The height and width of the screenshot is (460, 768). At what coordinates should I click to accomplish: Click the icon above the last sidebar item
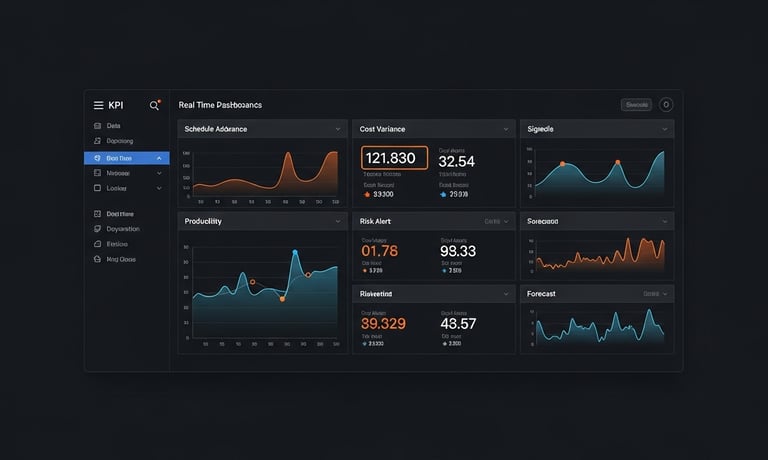97,244
